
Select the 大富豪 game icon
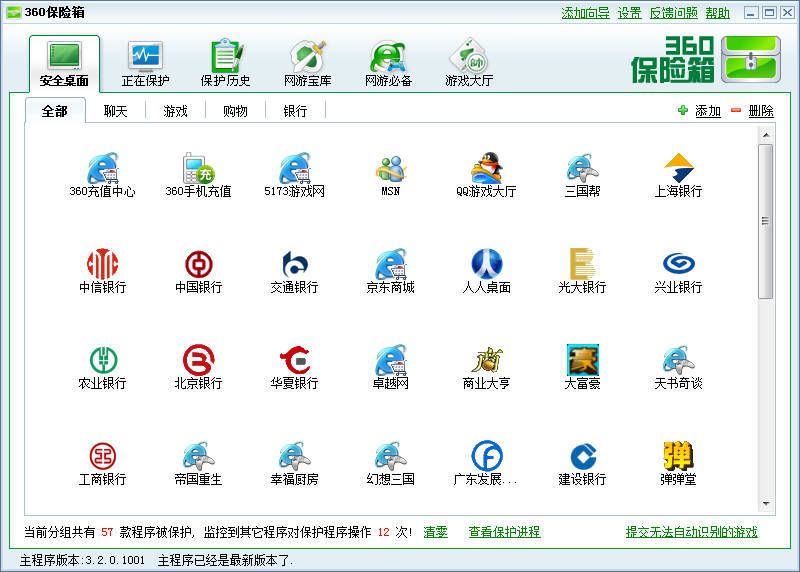tap(582, 367)
